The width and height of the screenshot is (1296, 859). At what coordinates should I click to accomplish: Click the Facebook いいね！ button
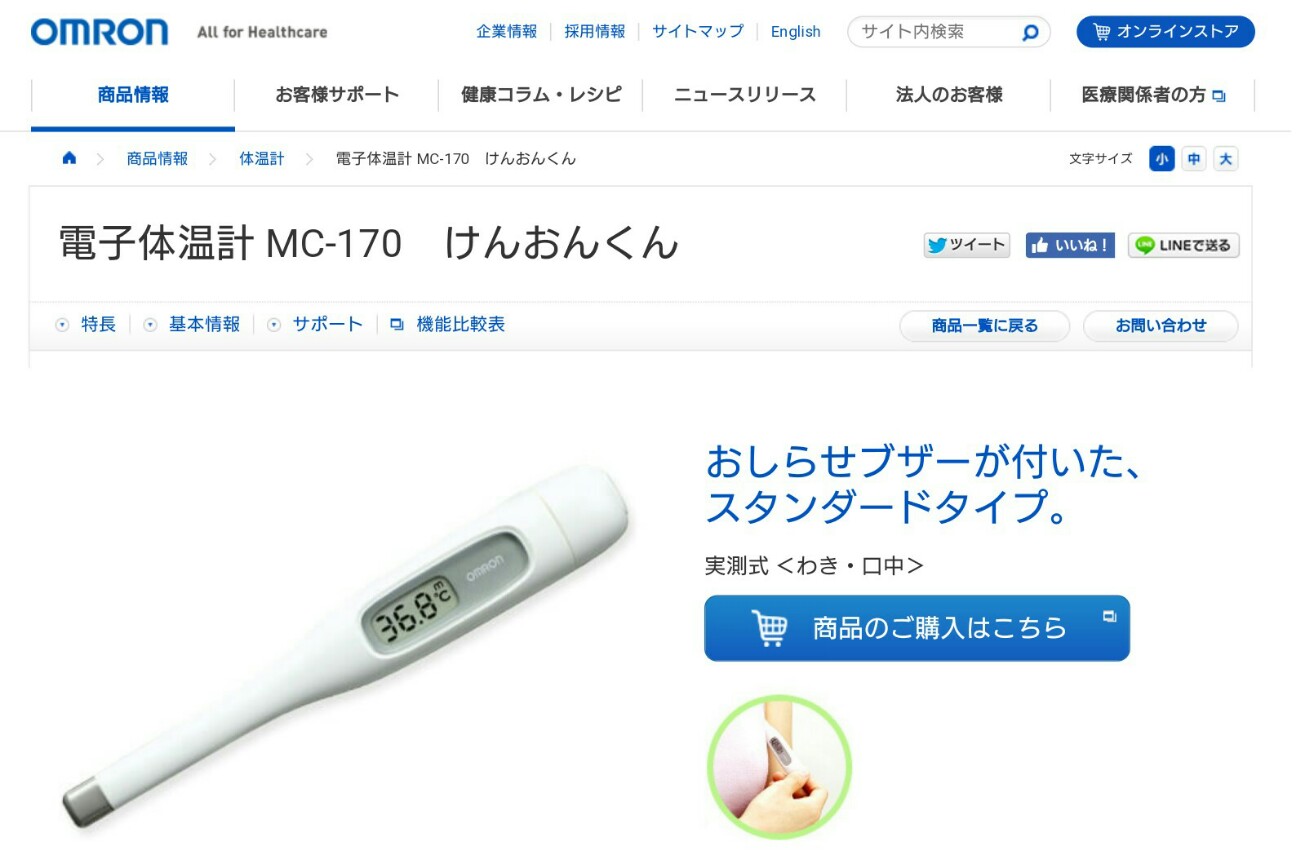1070,245
